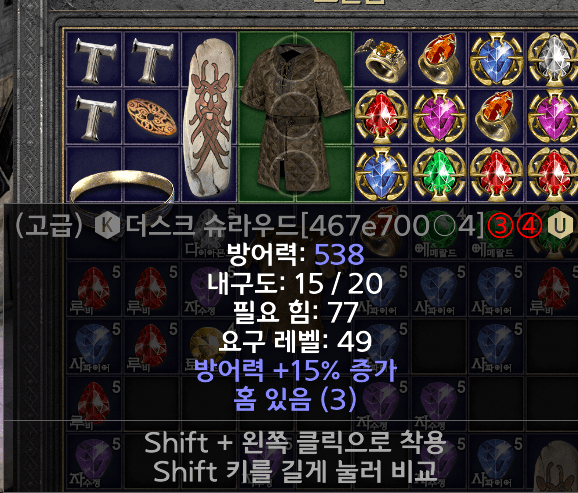Select the orange gem ring beside winged ring
Image resolution: width=578 pixels, height=493 pixels.
pos(439,59)
